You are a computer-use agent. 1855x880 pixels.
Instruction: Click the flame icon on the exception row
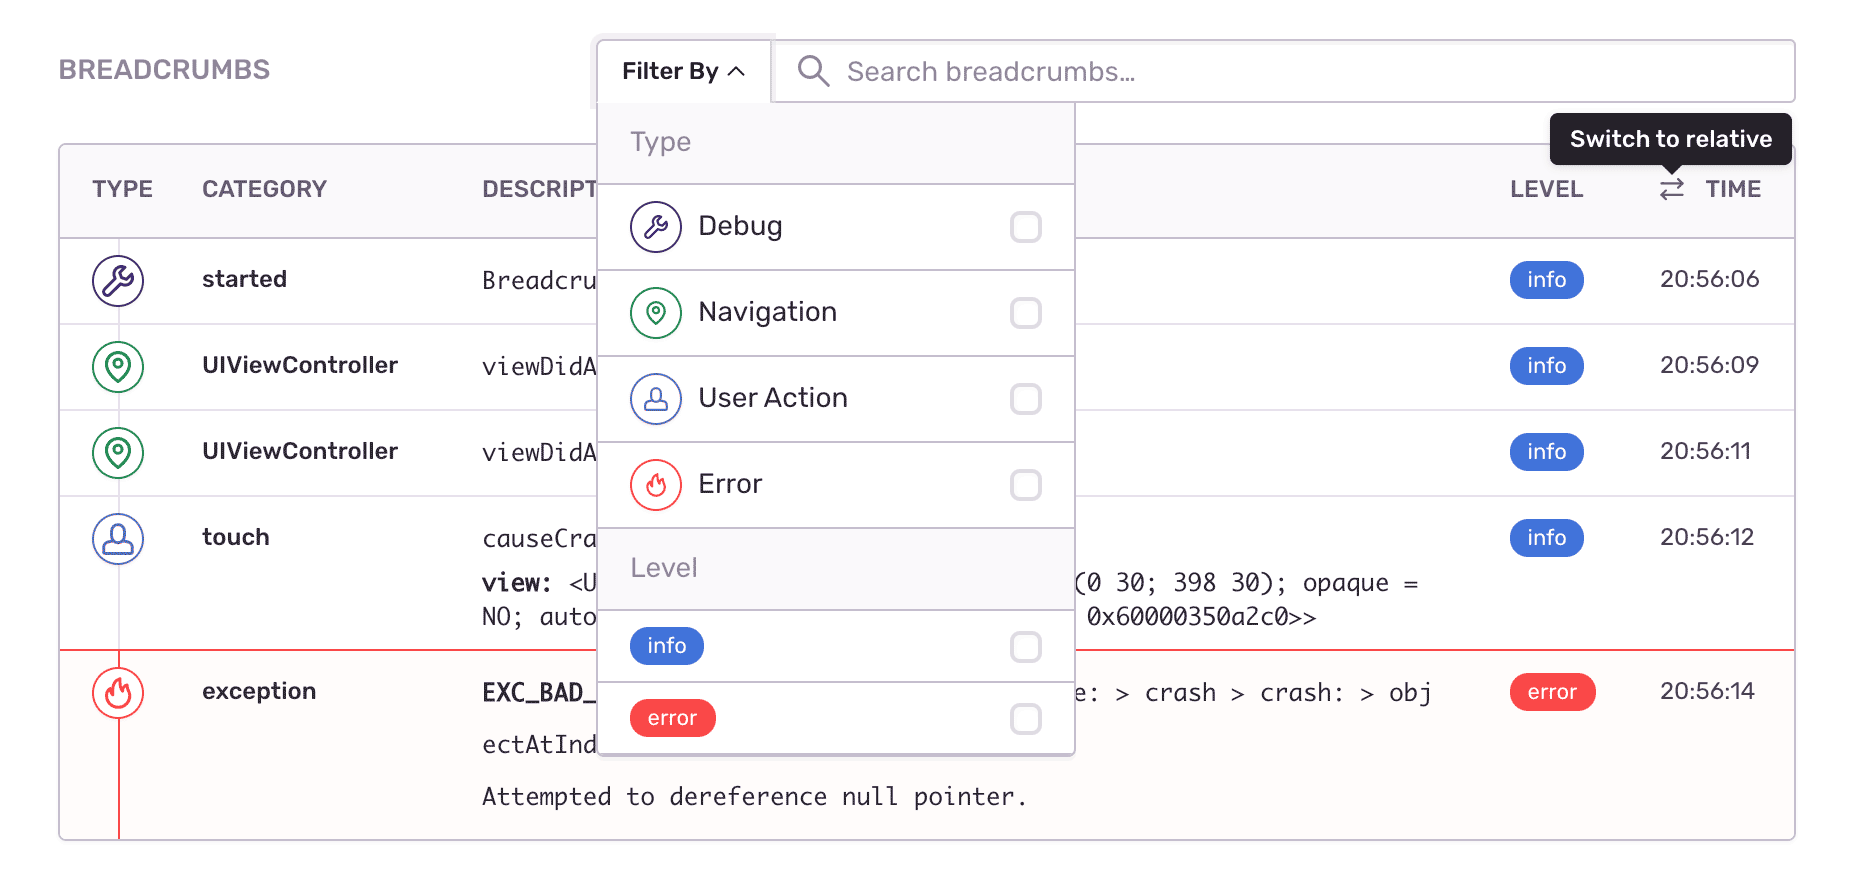pos(118,692)
